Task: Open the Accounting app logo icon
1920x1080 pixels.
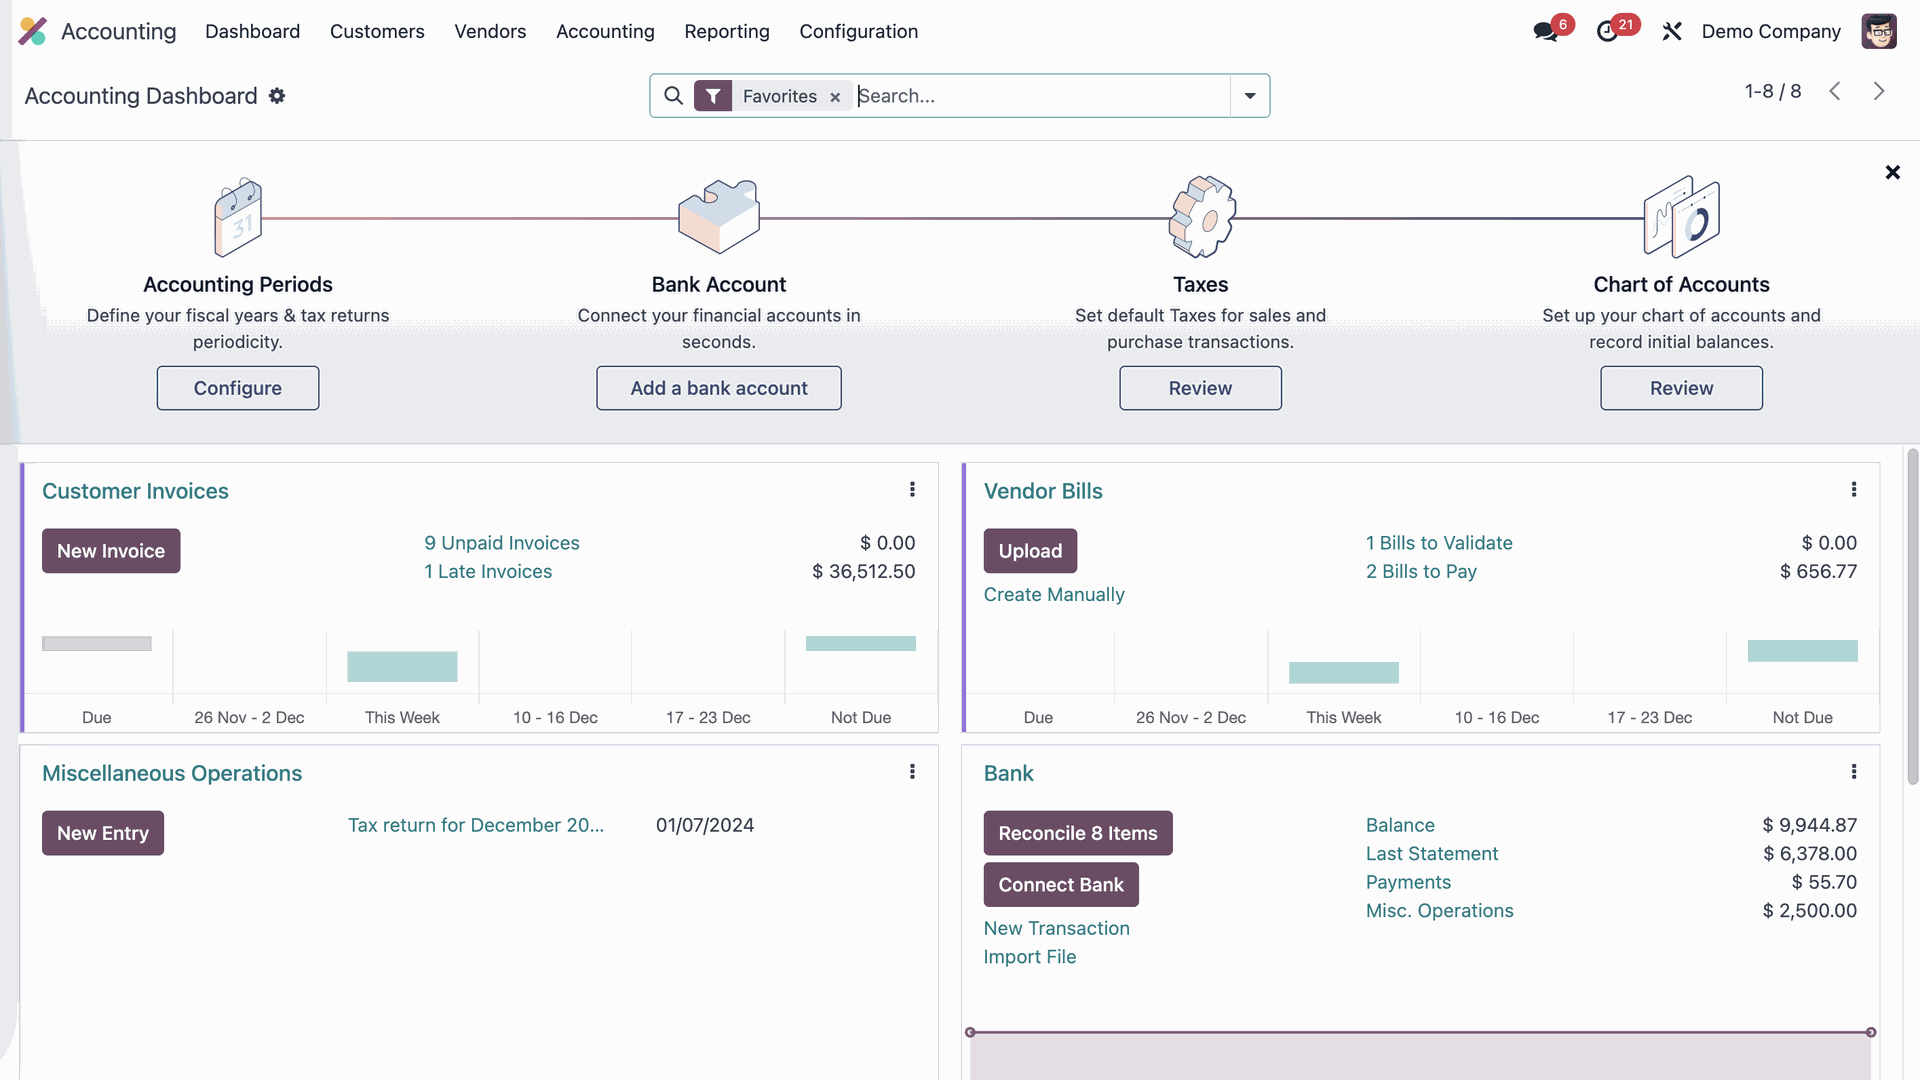Action: pyautogui.click(x=33, y=31)
